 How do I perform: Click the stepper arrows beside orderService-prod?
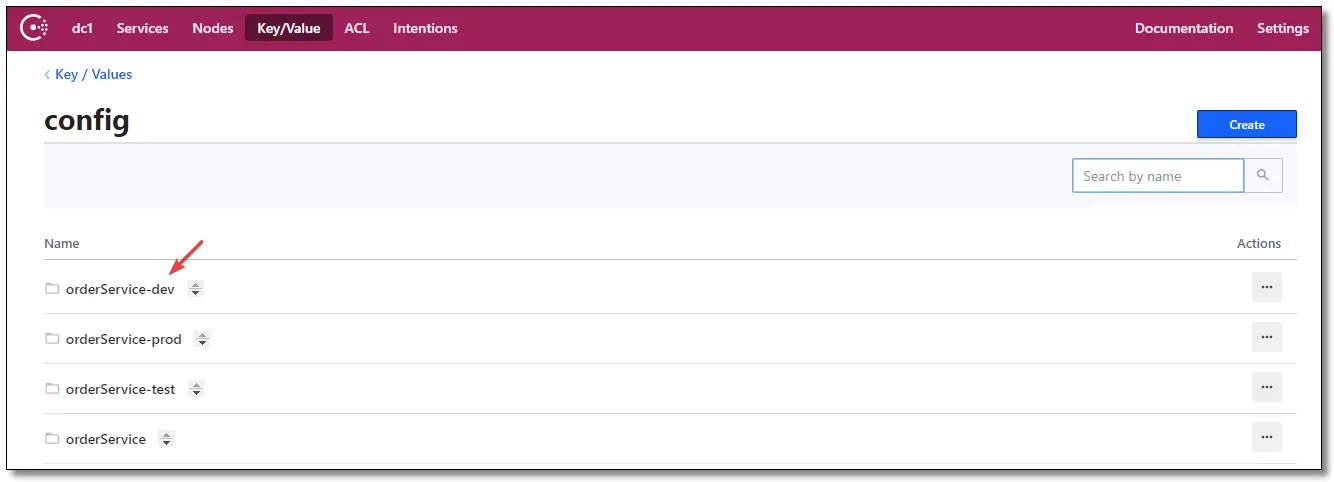[202, 339]
